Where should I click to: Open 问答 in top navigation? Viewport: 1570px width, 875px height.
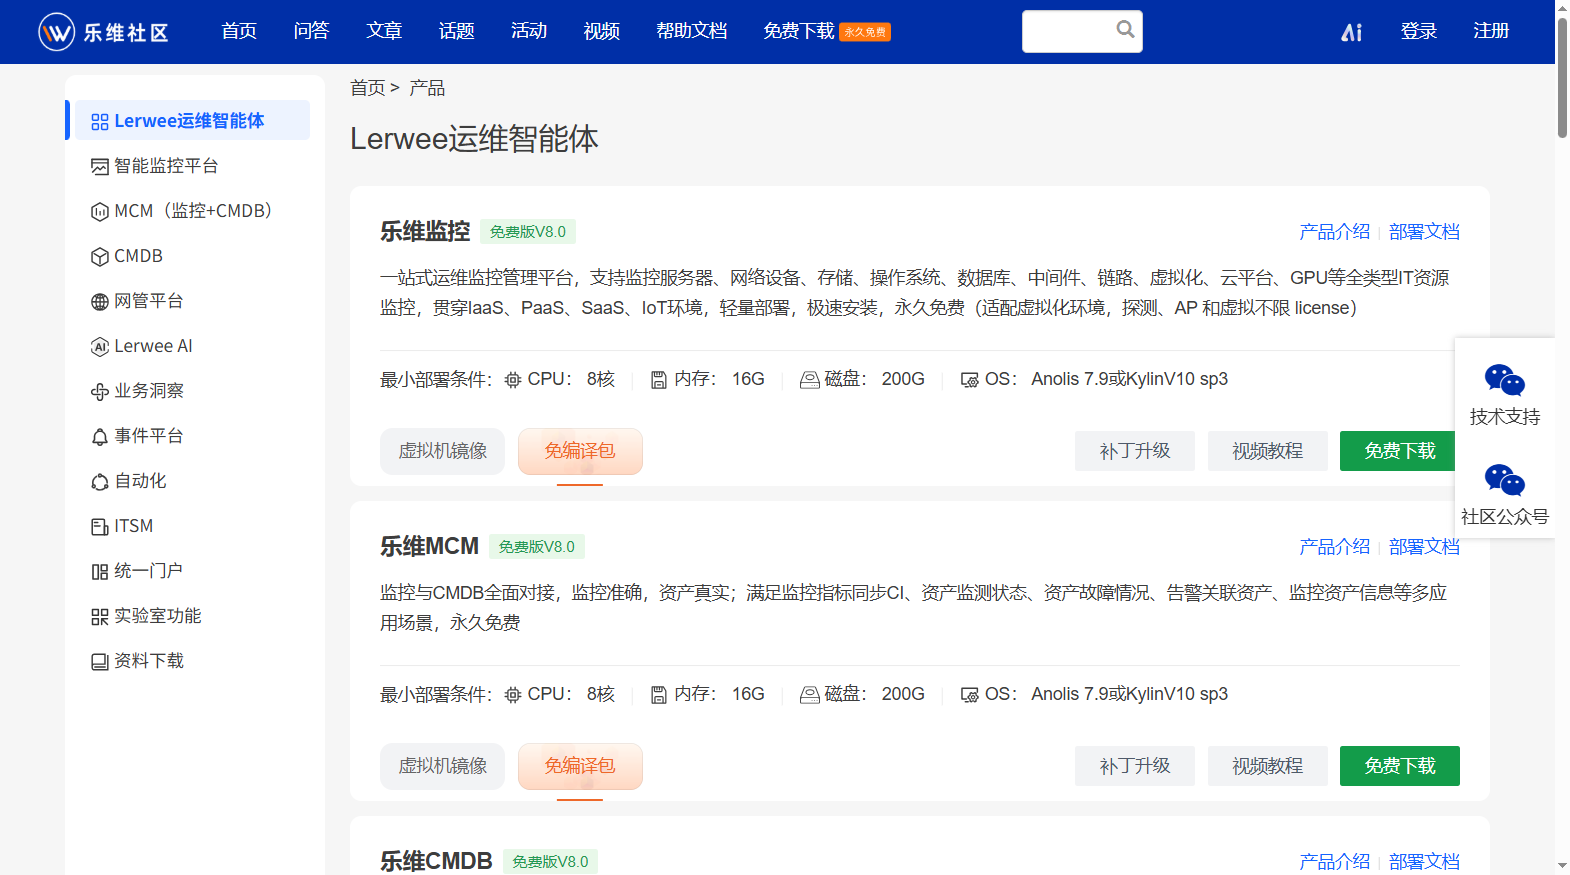pos(312,31)
